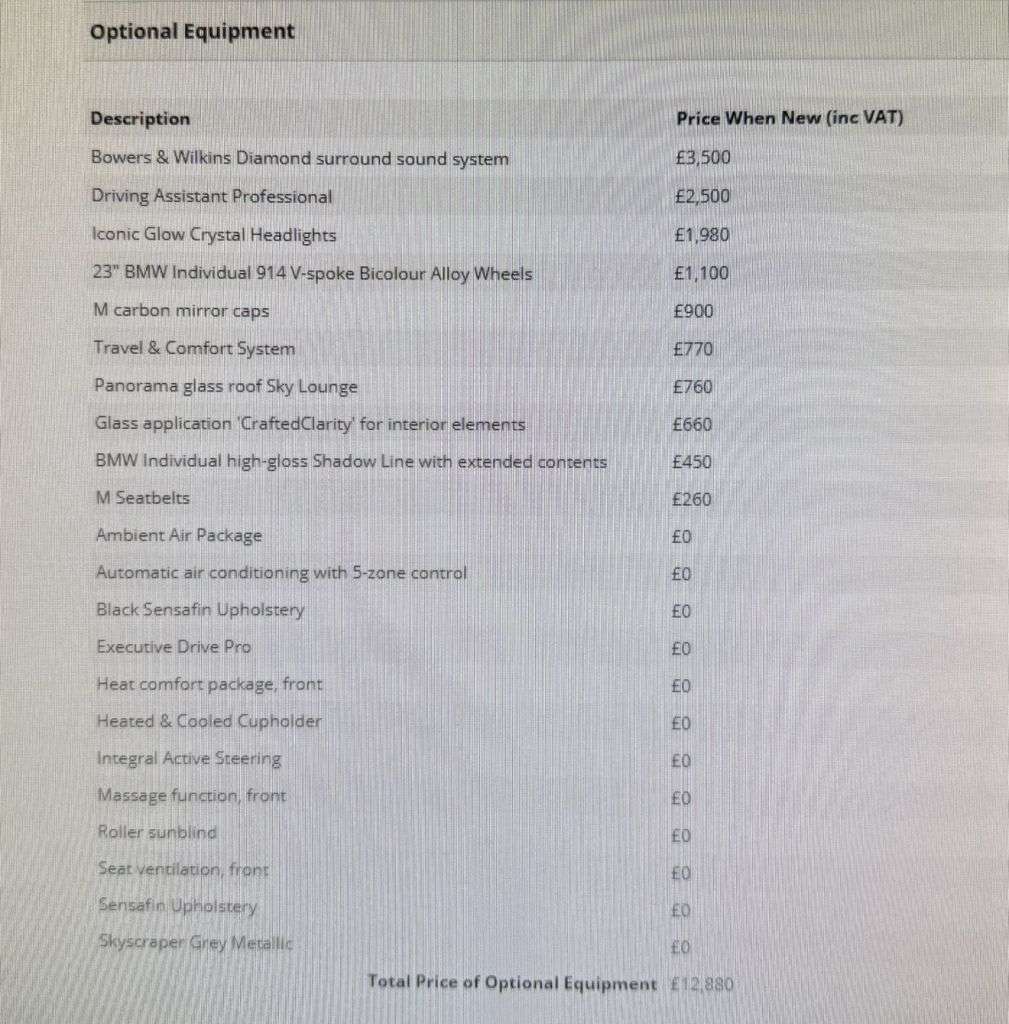Click the Price When New column header
The width and height of the screenshot is (1009, 1024).
coord(789,118)
